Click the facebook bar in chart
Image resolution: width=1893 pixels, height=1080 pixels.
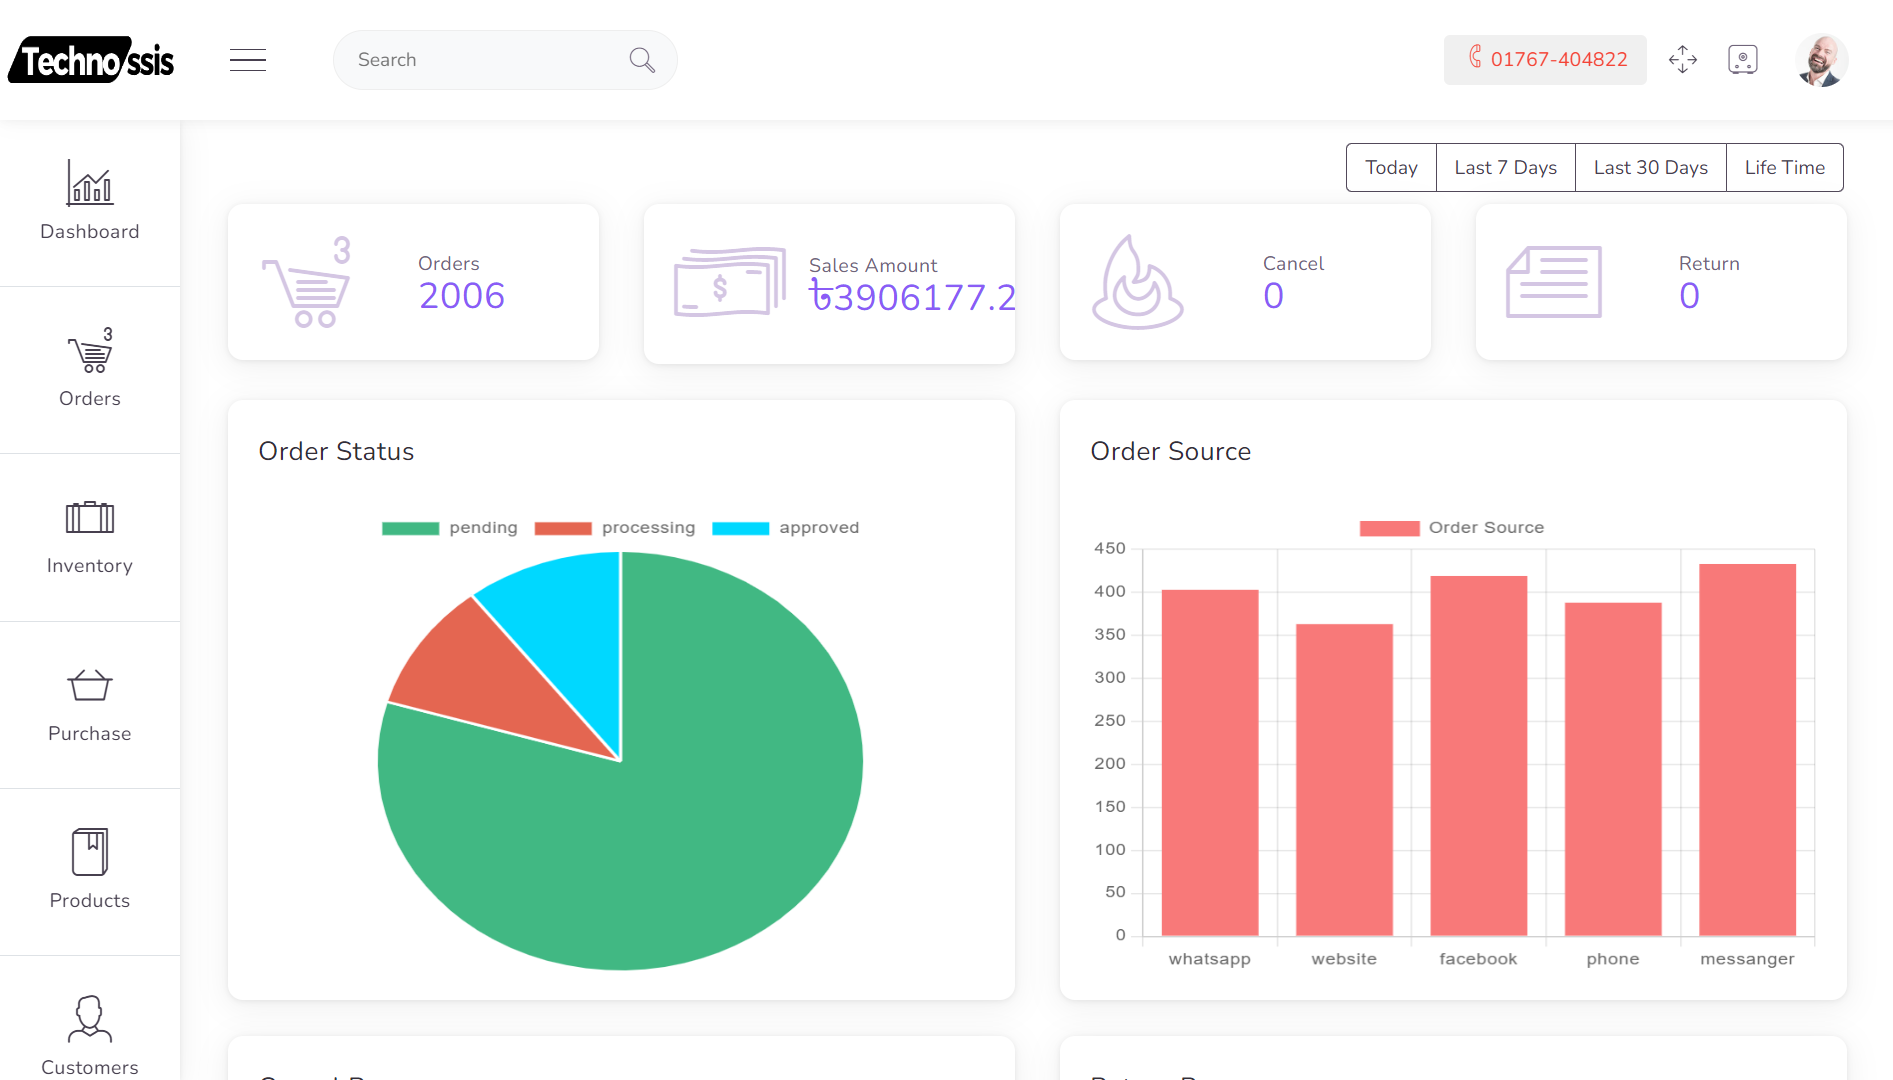1479,755
